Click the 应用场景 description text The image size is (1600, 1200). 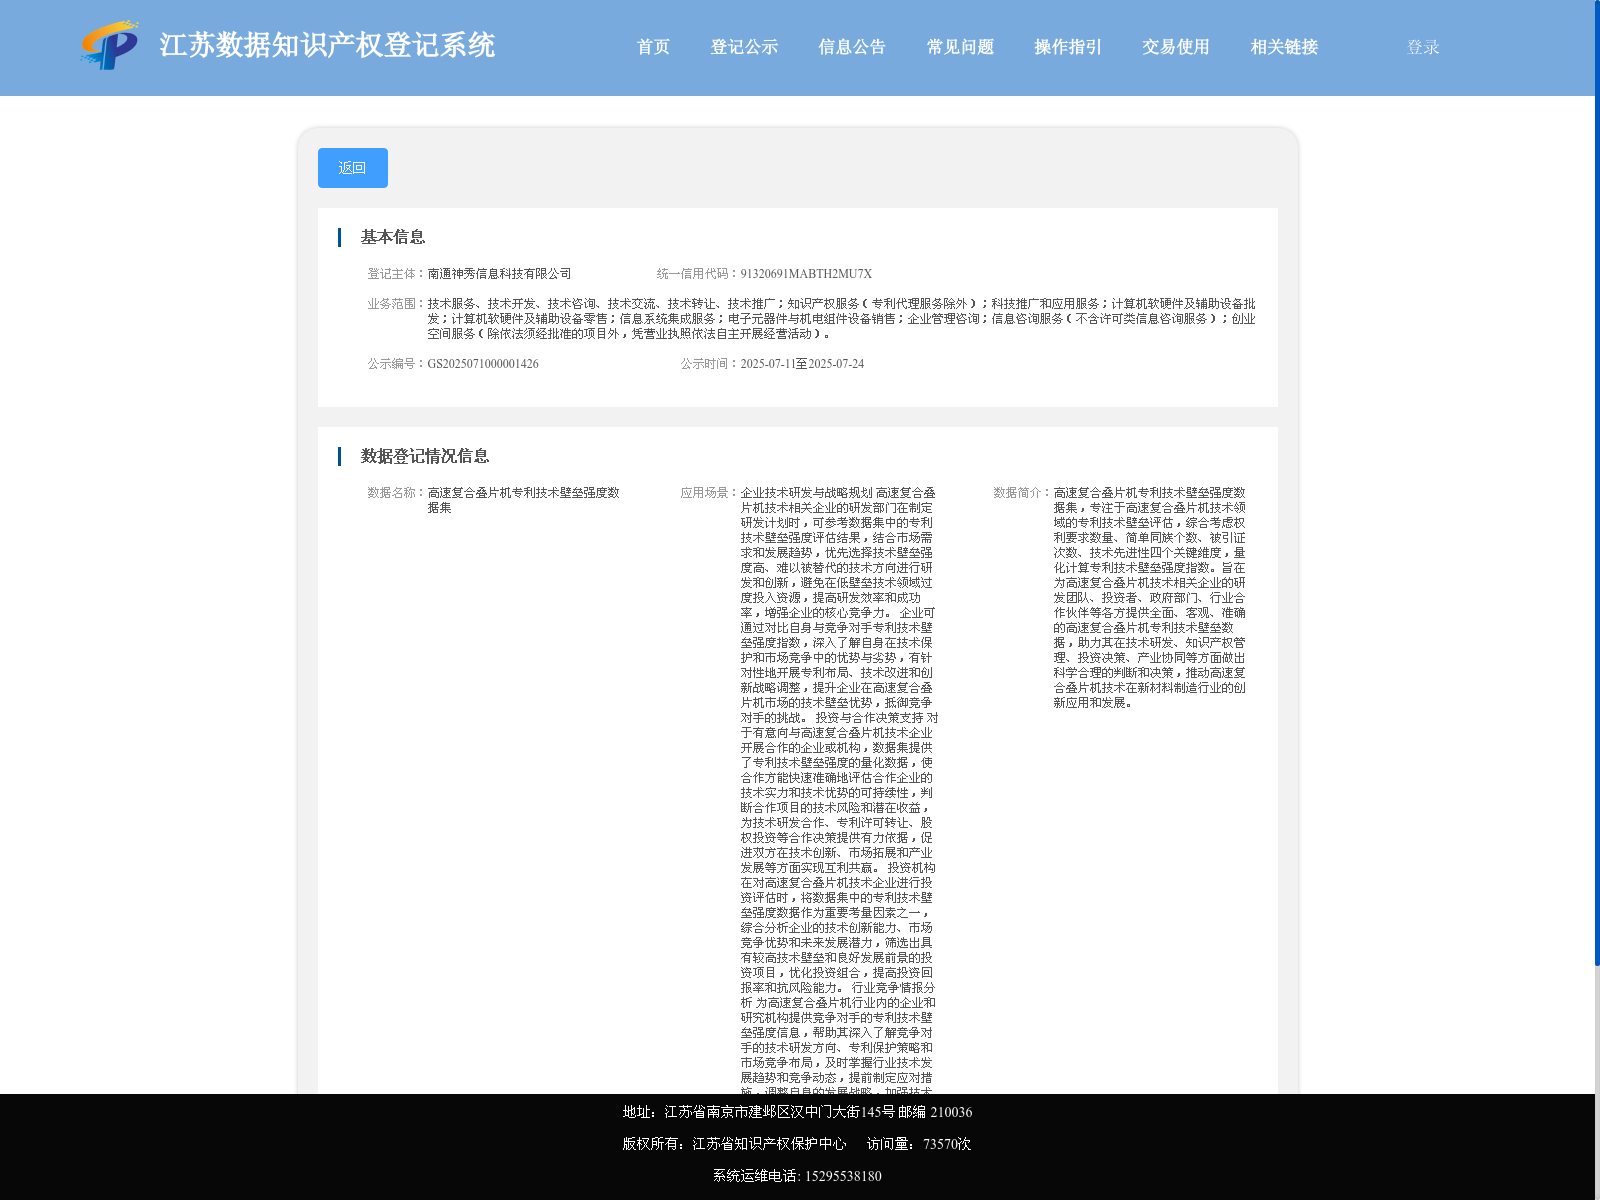pyautogui.click(x=839, y=790)
